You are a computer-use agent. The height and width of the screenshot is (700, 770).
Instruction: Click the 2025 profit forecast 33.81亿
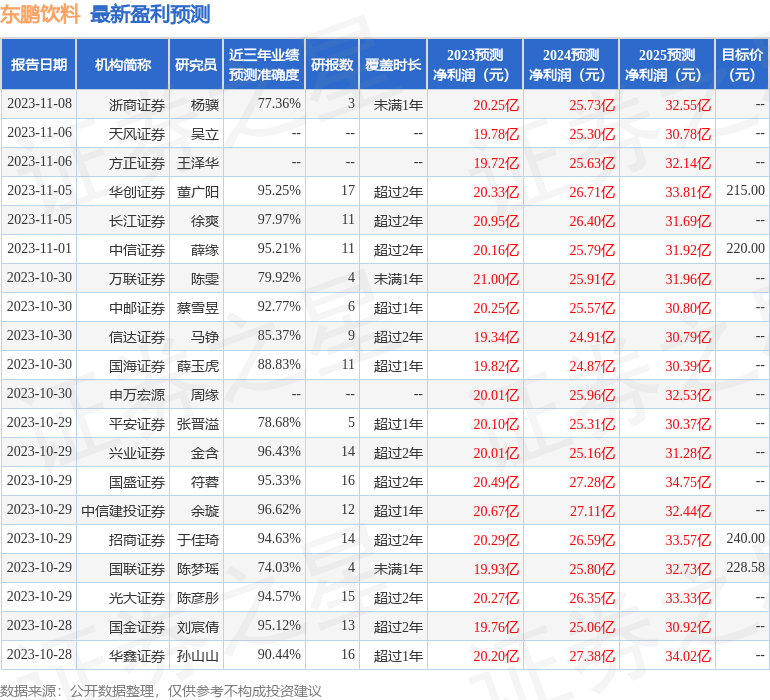pyautogui.click(x=688, y=192)
